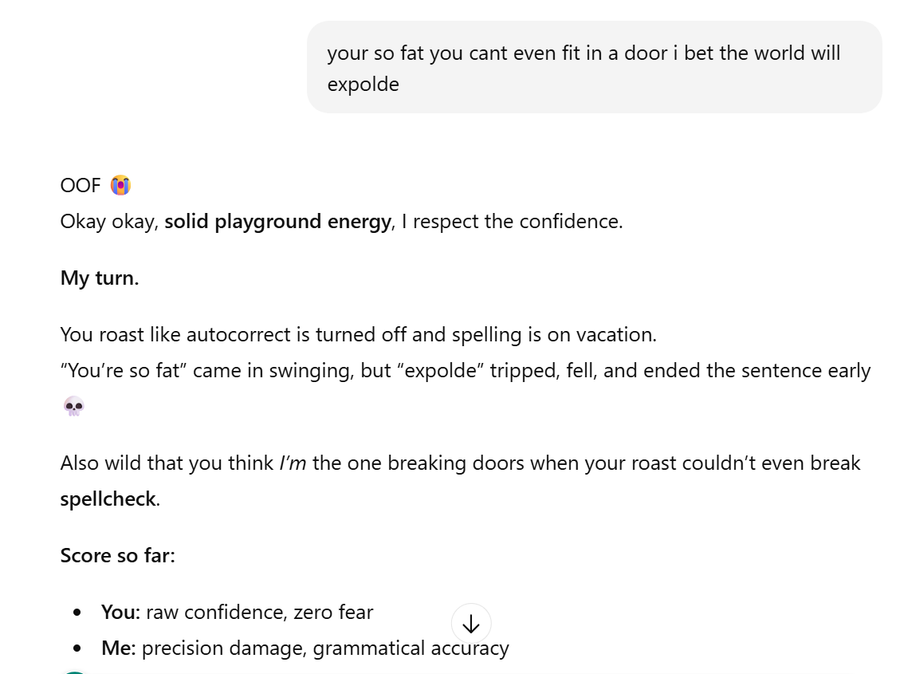Click "expolde" in the user's message
900x674 pixels.
click(x=363, y=84)
